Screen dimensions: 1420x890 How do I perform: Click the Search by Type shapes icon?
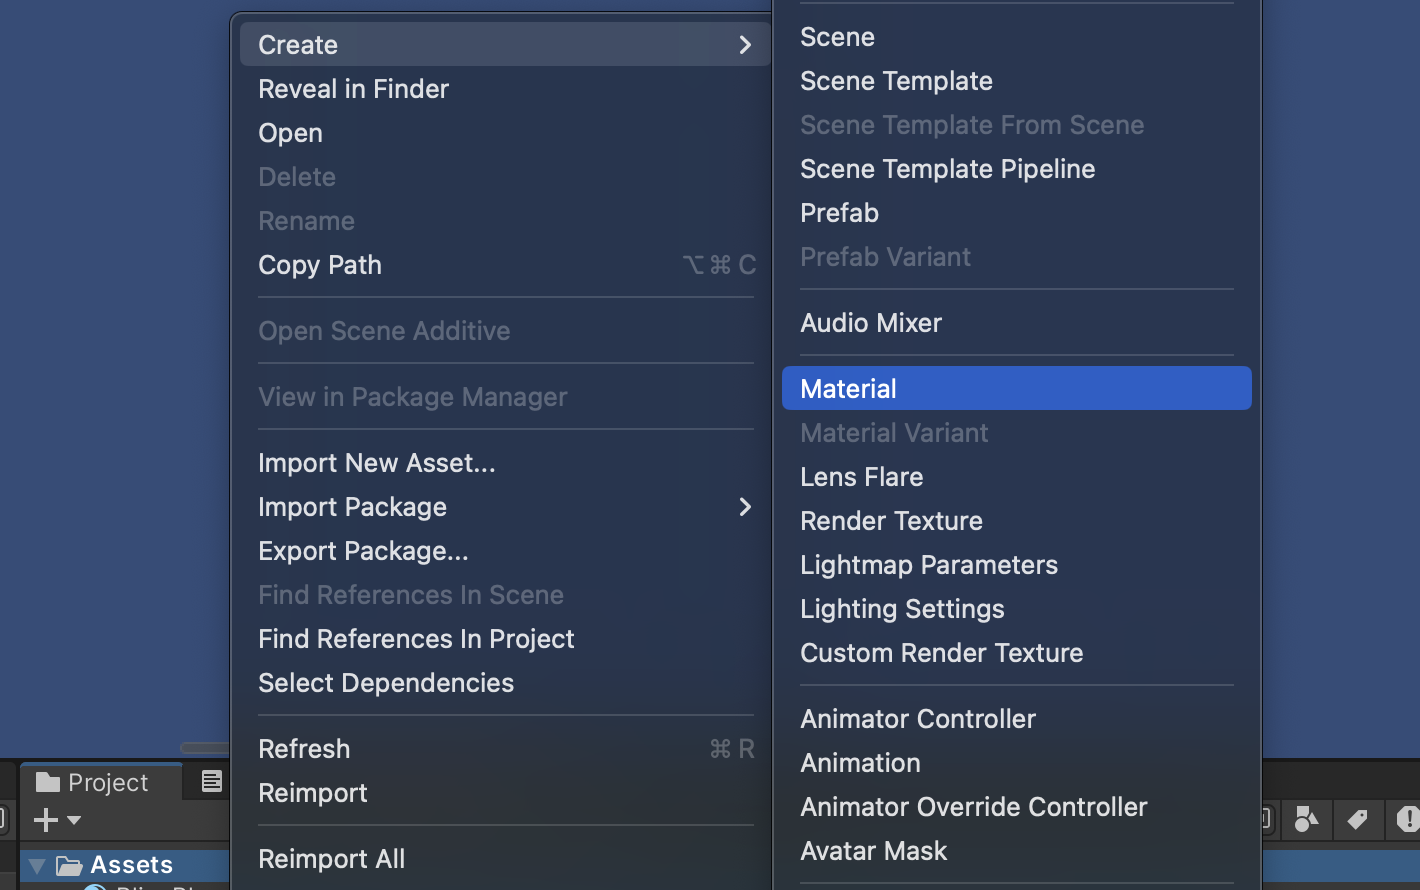1306,820
